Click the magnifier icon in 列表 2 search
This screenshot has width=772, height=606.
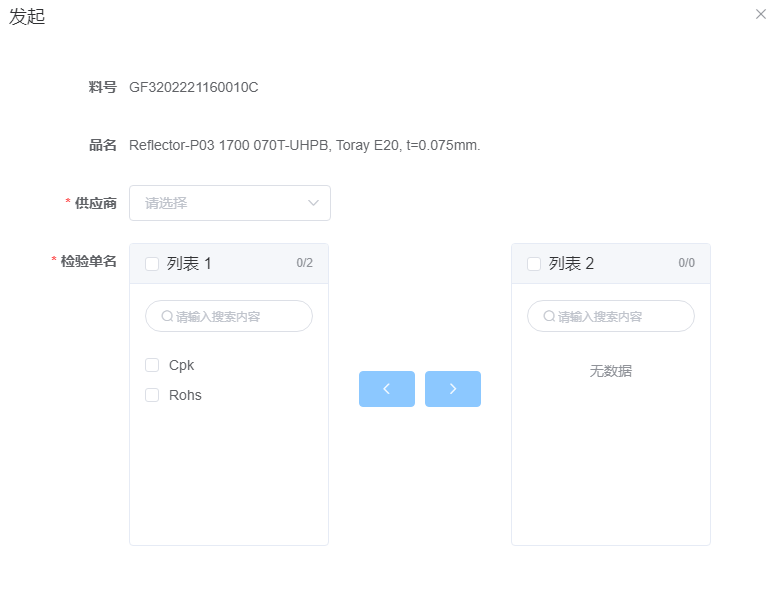click(549, 316)
